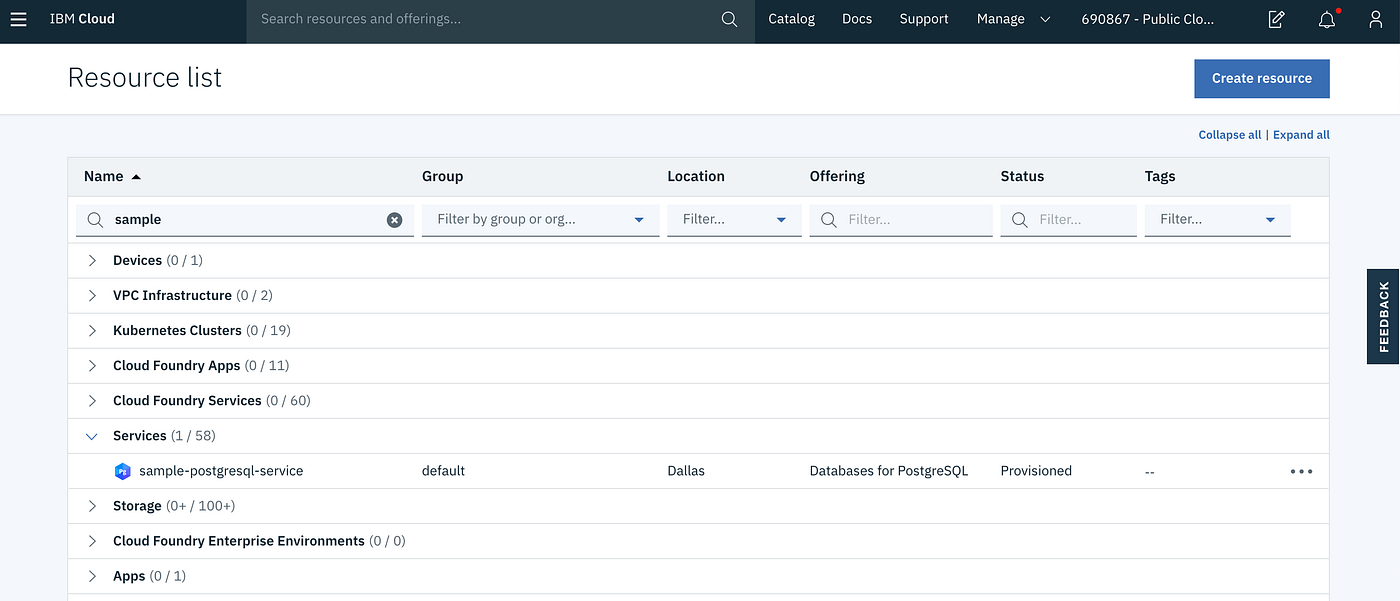
Task: Open the Manage menu
Action: 1013,19
